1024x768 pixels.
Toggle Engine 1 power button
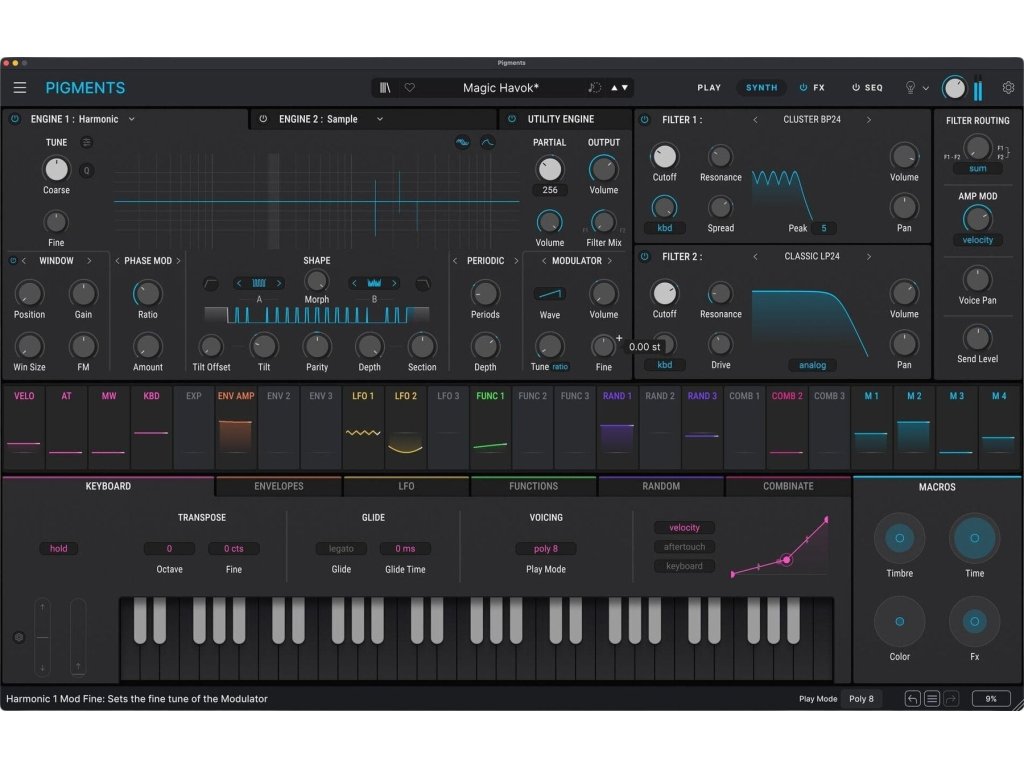click(15, 119)
